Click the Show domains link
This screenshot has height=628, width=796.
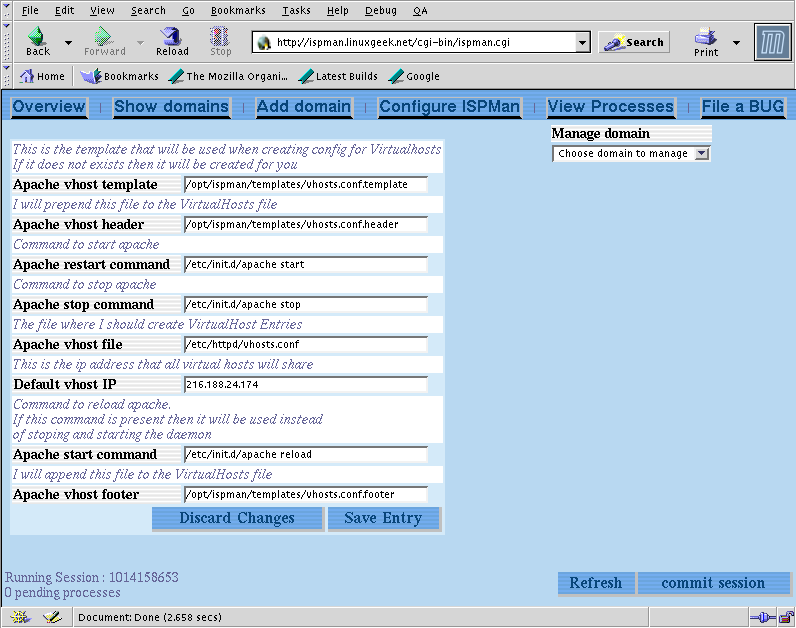click(x=172, y=107)
